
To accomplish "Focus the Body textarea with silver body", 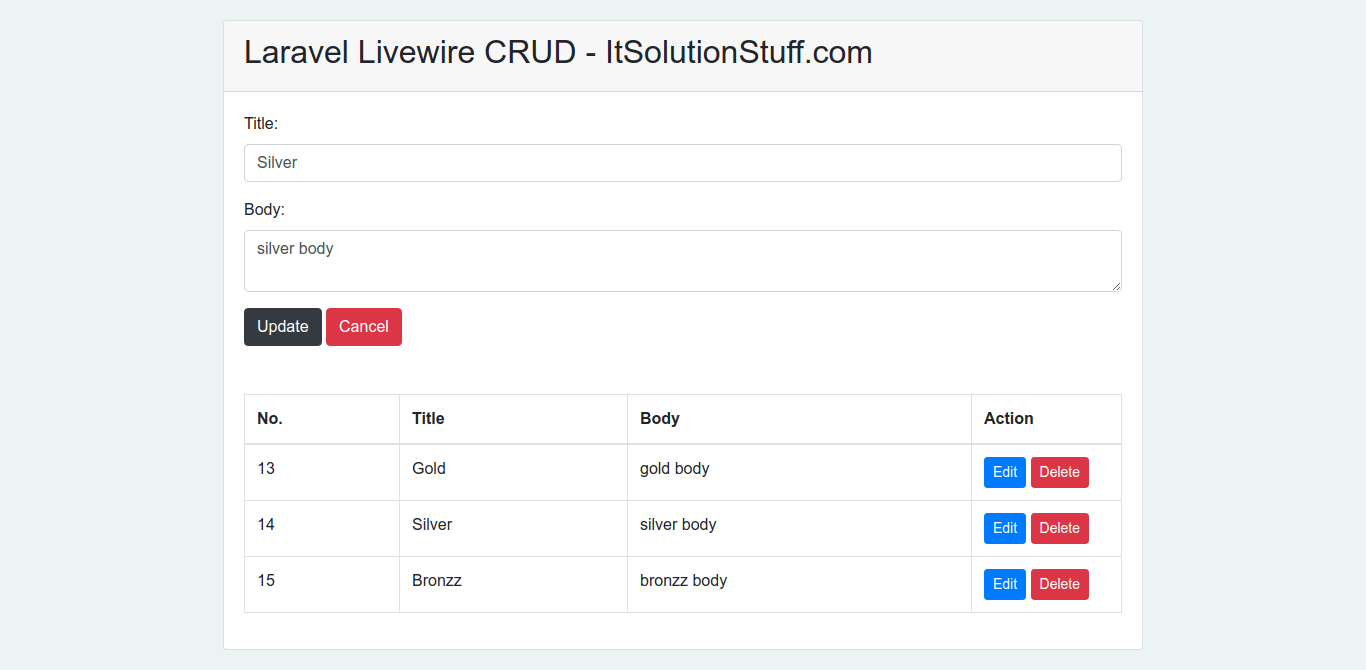I will click(x=682, y=261).
